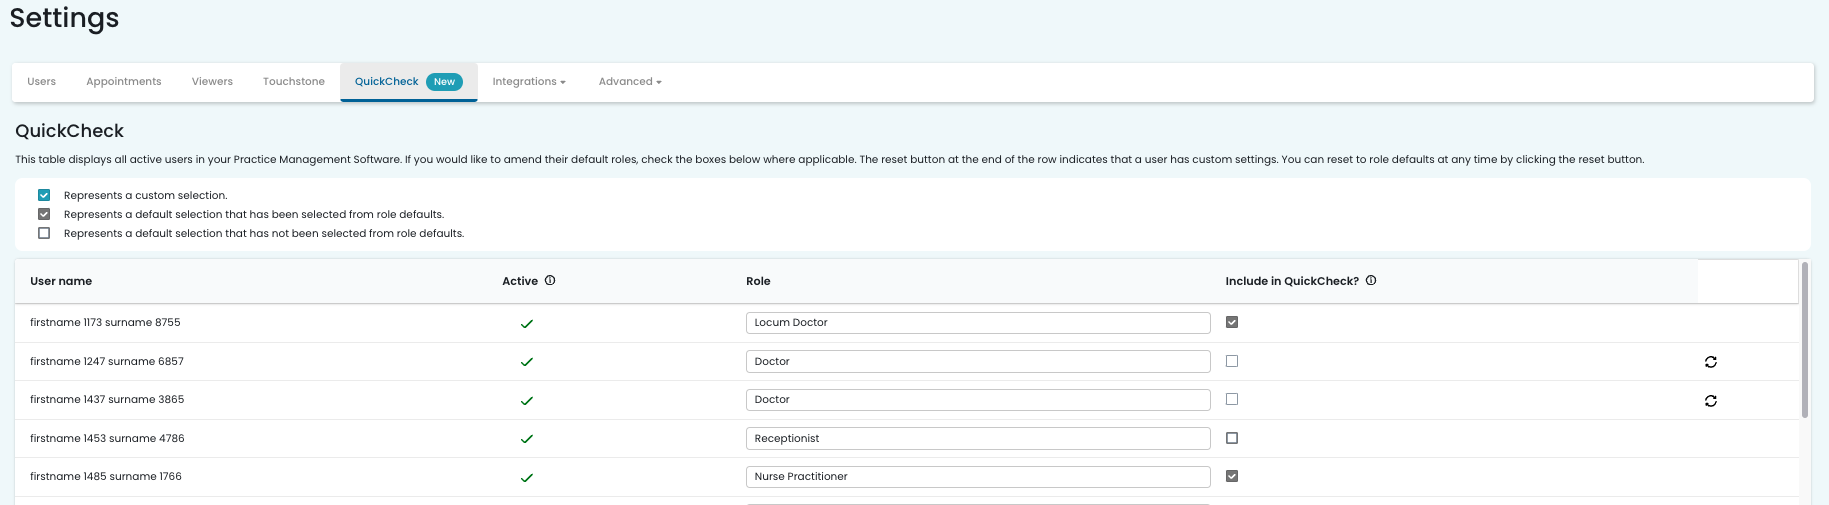
Task: Click the Active checkmark for firstname 1453
Action: pos(526,439)
